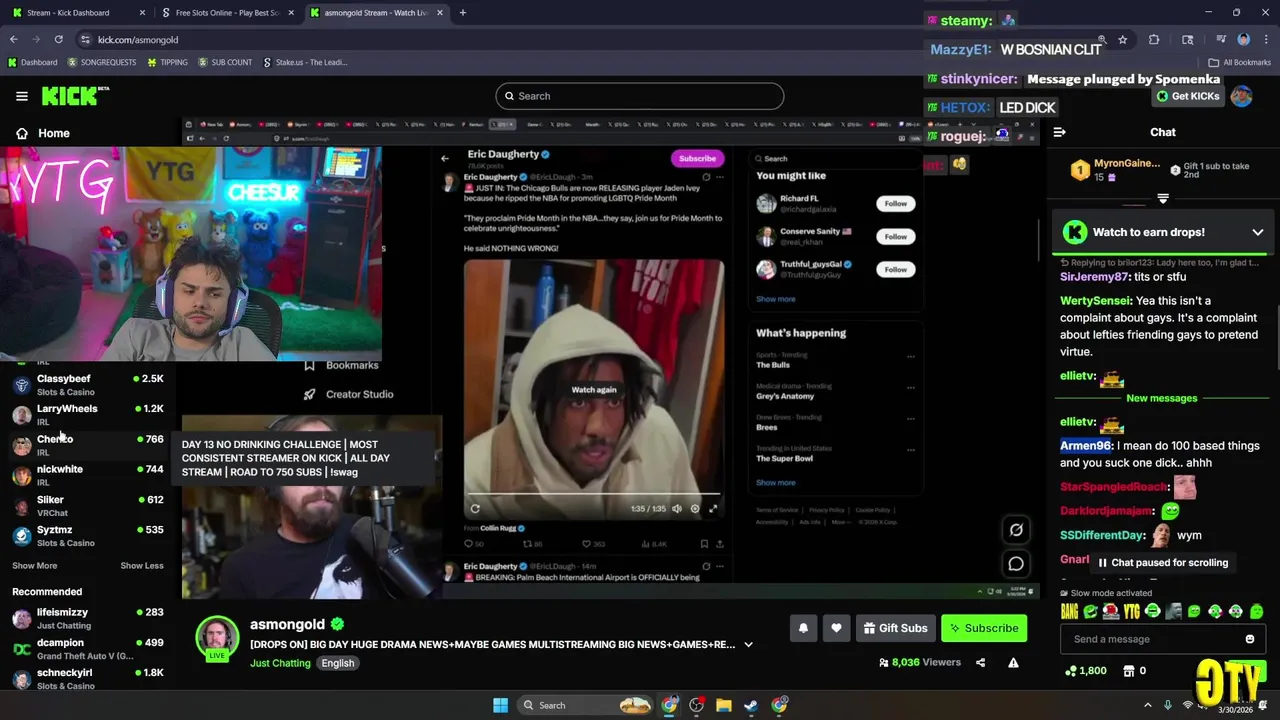Click the rotate icon on the stream overlay
Image resolution: width=1280 pixels, height=720 pixels.
[x=1016, y=530]
